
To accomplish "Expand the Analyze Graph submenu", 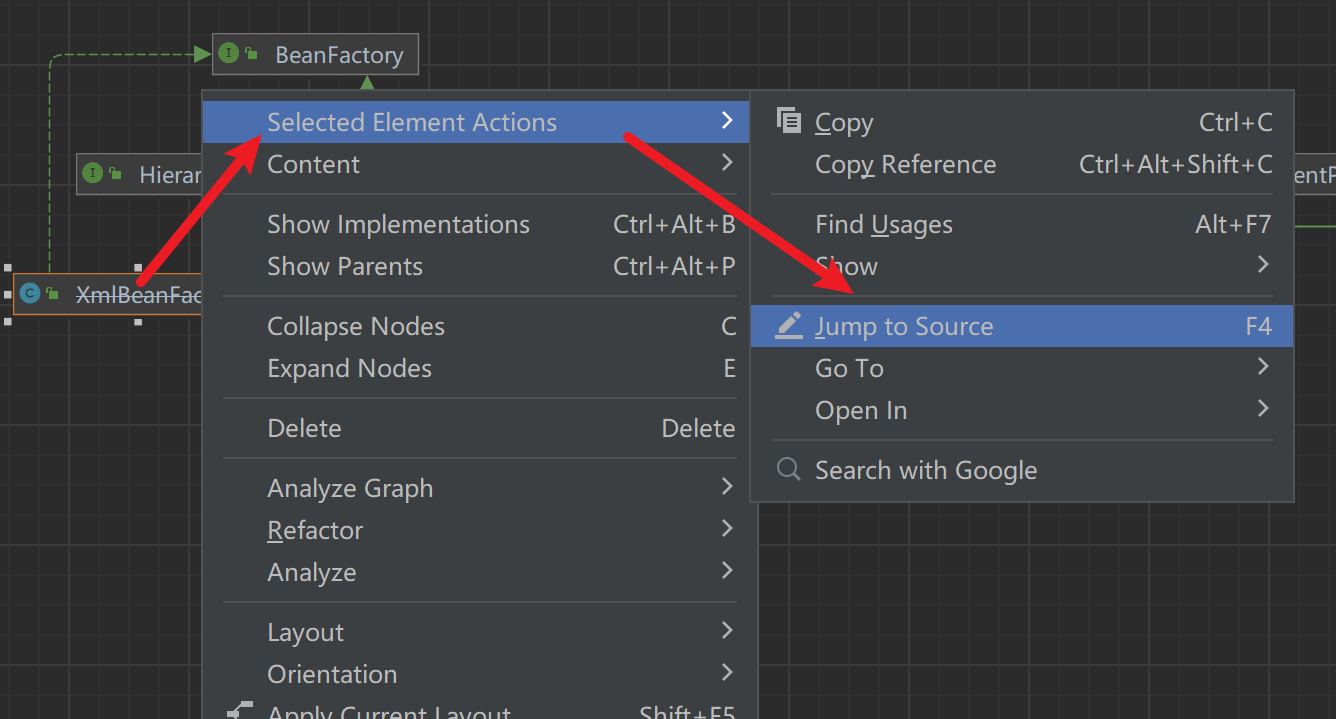I will 727,487.
